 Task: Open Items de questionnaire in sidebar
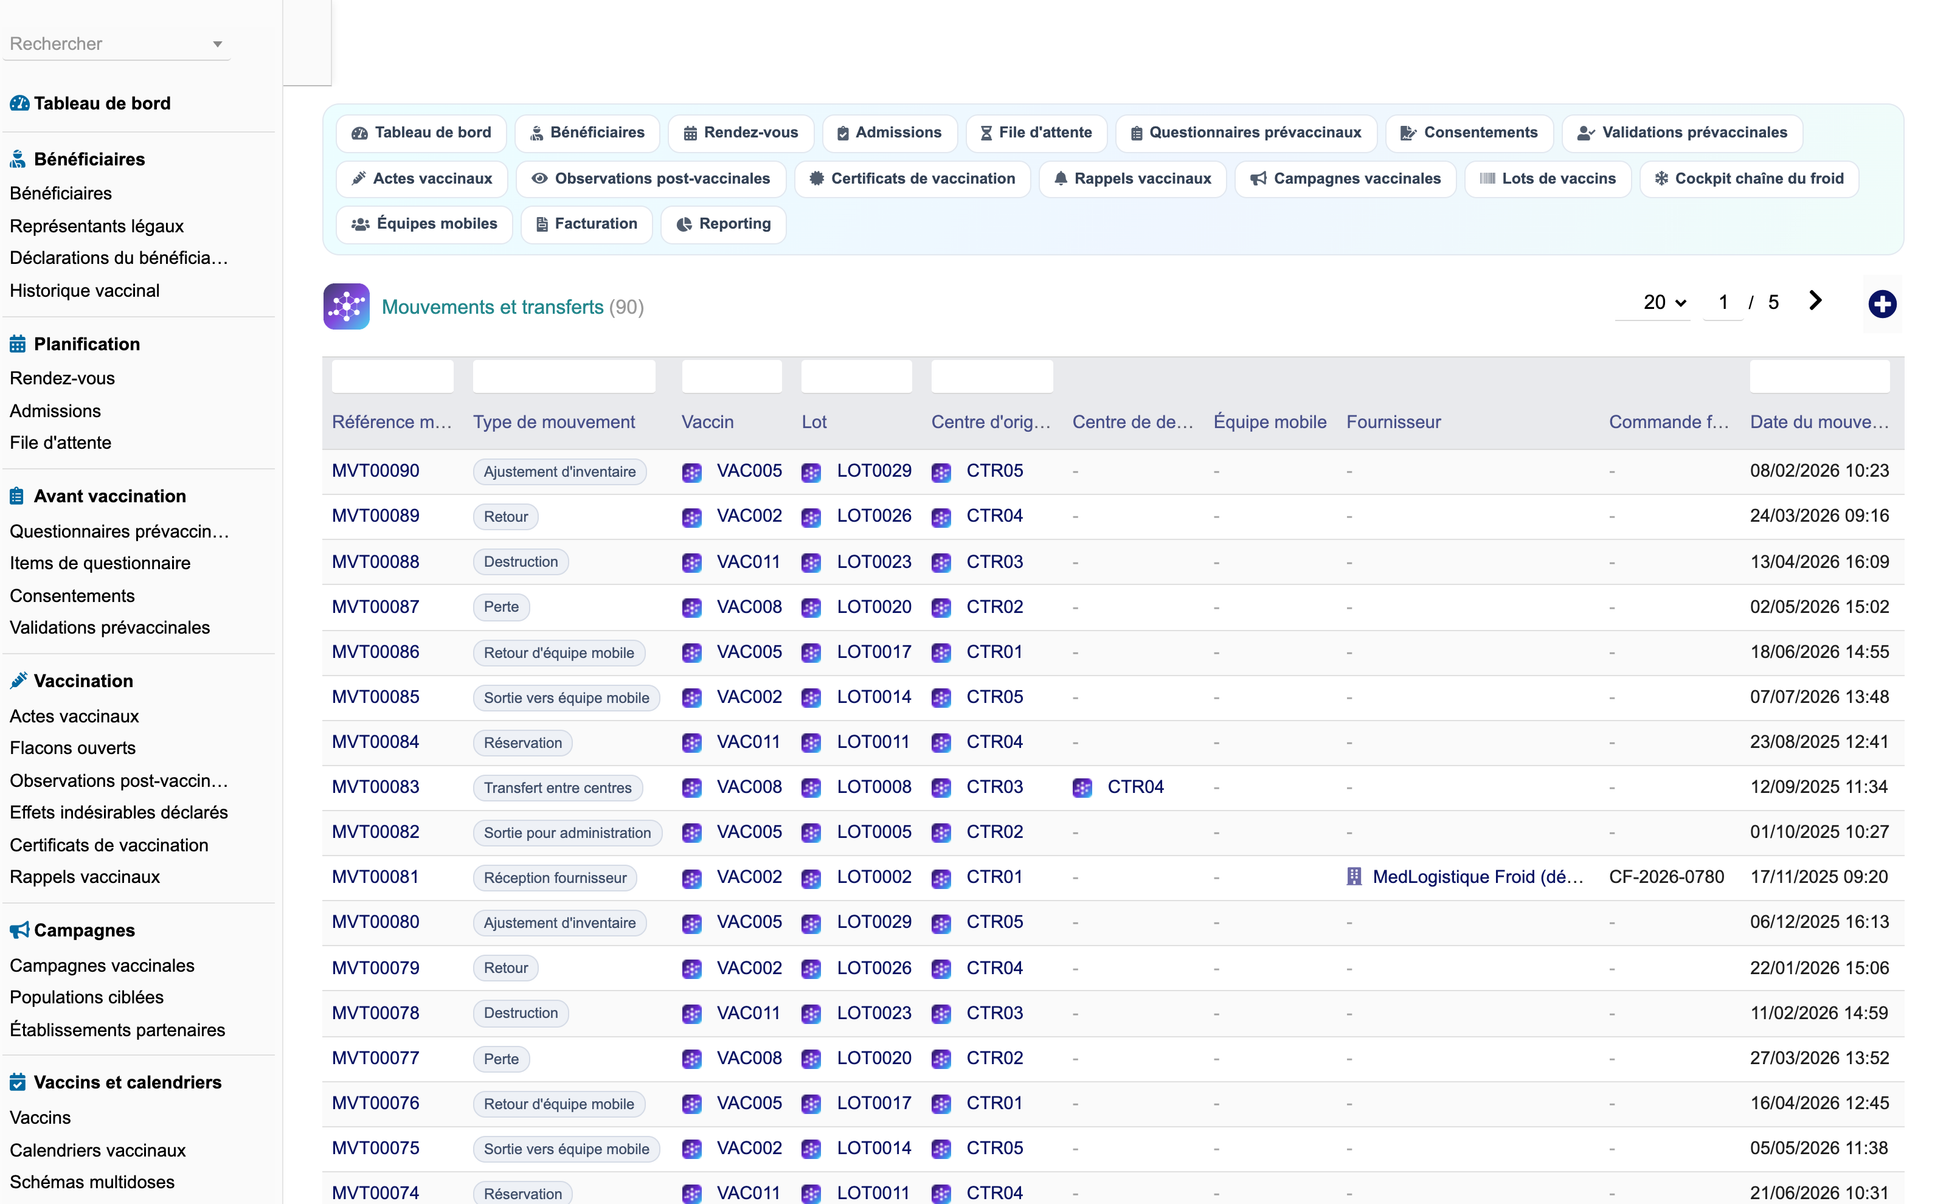pos(100,563)
